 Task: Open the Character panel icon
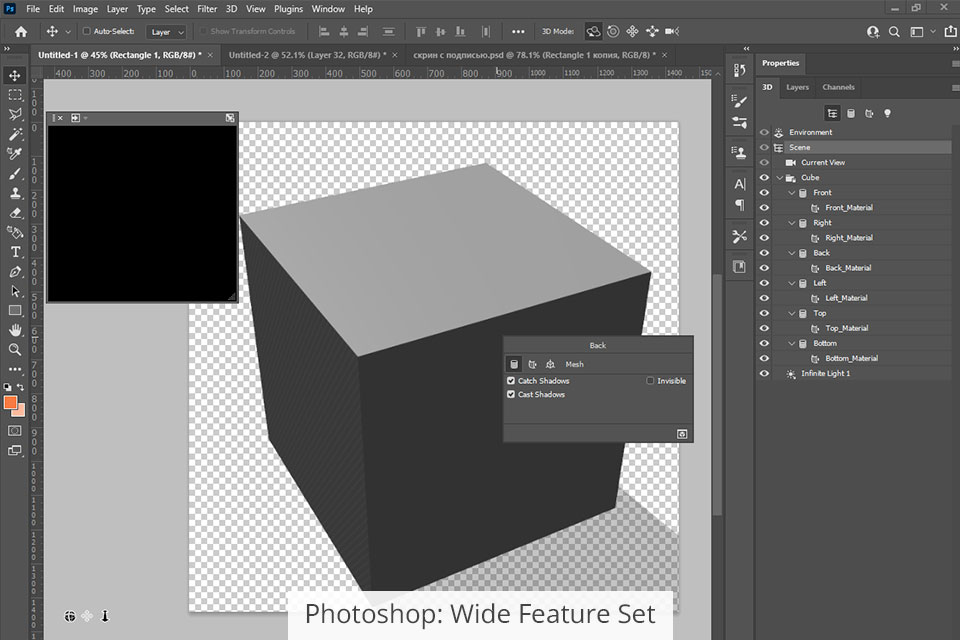point(740,184)
